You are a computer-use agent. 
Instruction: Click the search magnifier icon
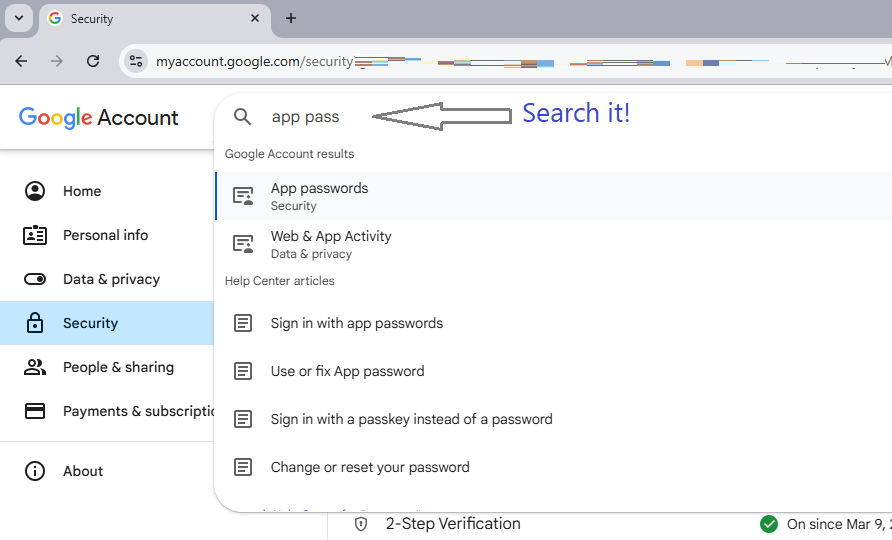tap(242, 117)
